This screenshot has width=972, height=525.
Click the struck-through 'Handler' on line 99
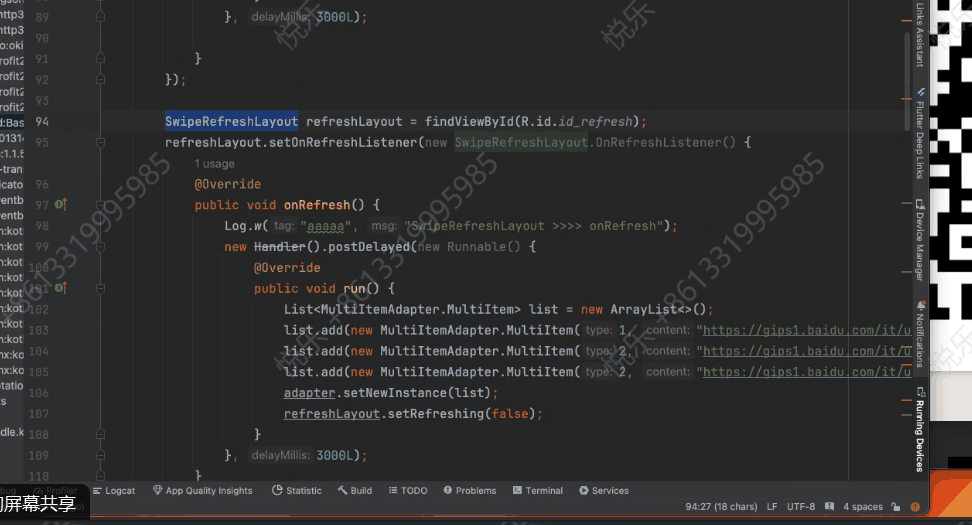(x=280, y=247)
